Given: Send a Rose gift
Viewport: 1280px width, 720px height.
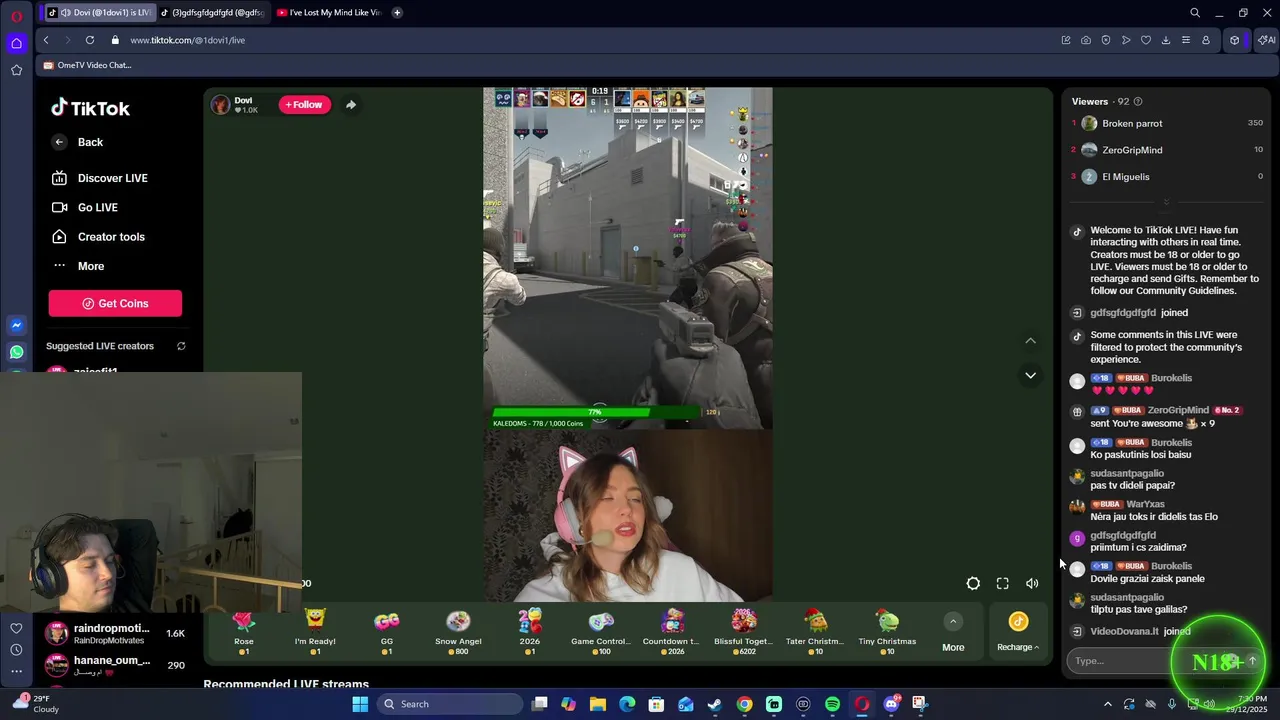Looking at the screenshot, I should [244, 633].
